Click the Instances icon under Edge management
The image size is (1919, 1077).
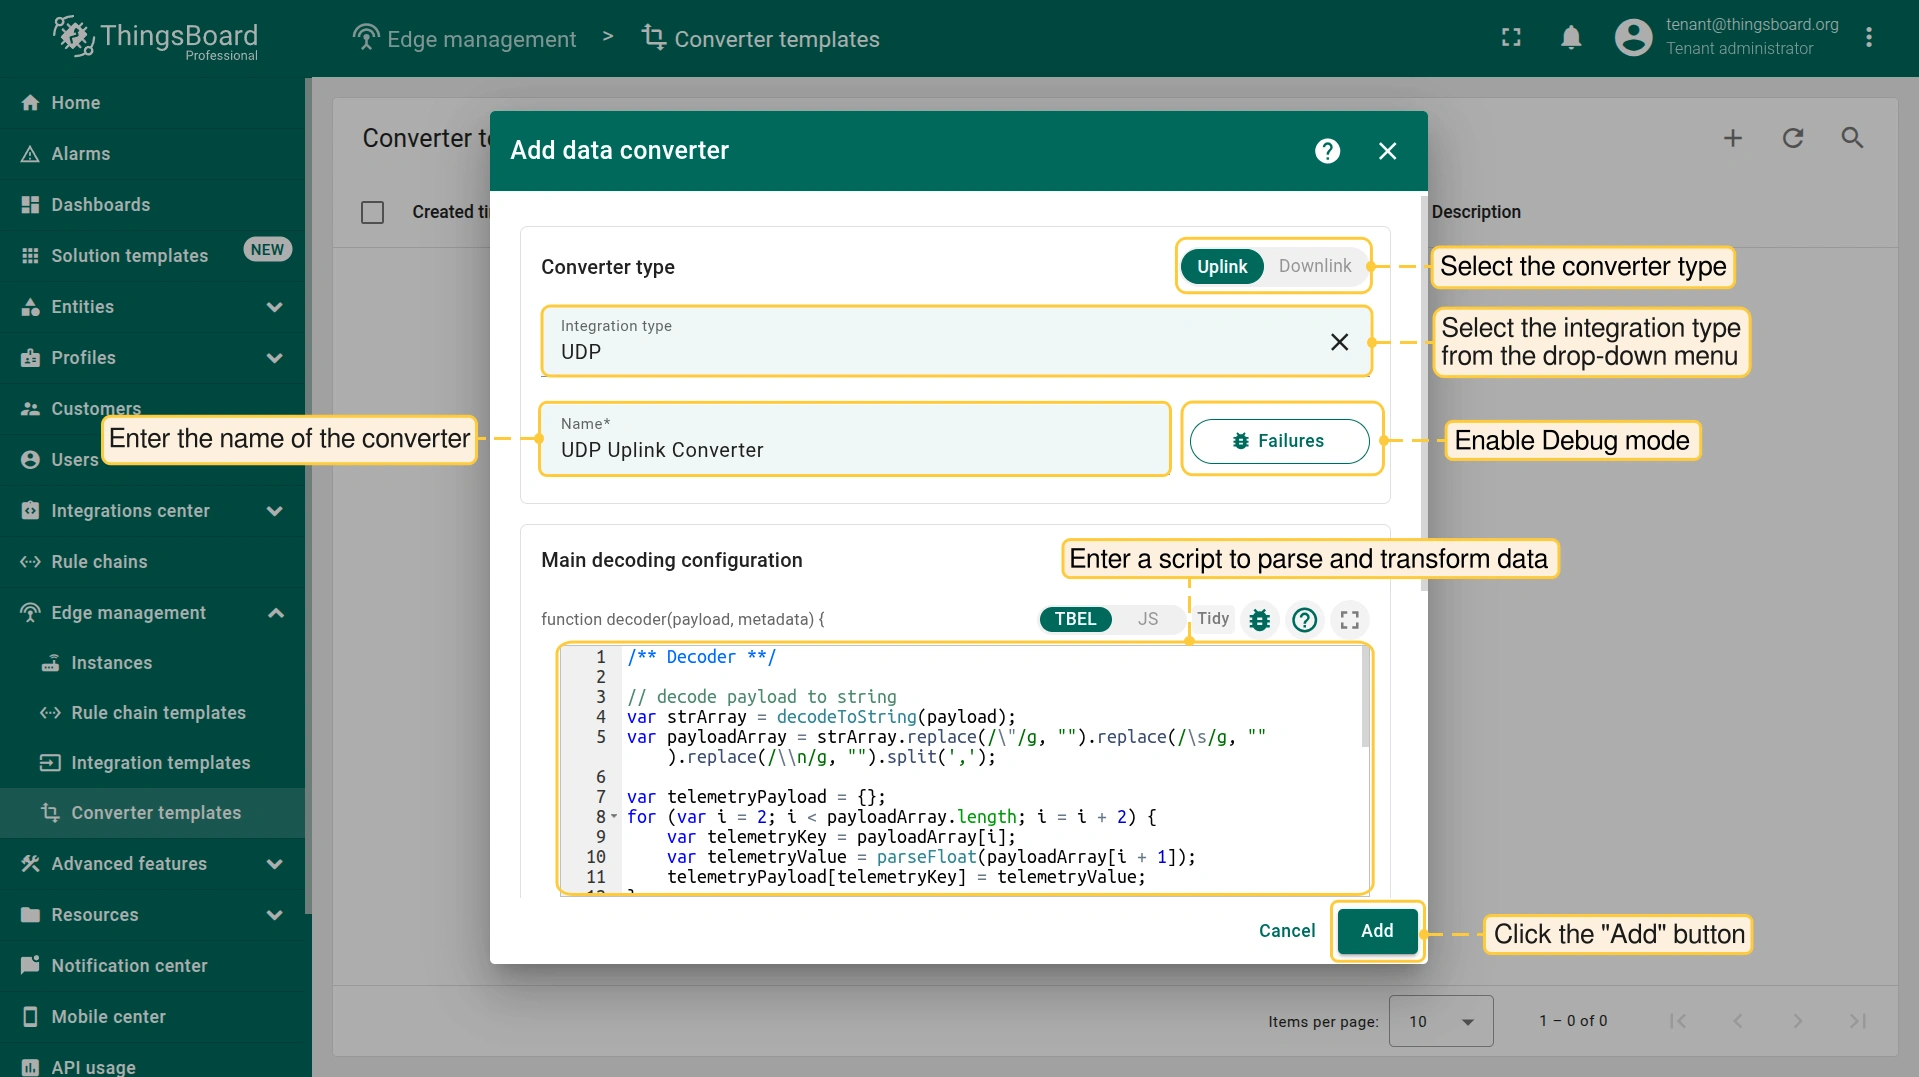tap(50, 663)
